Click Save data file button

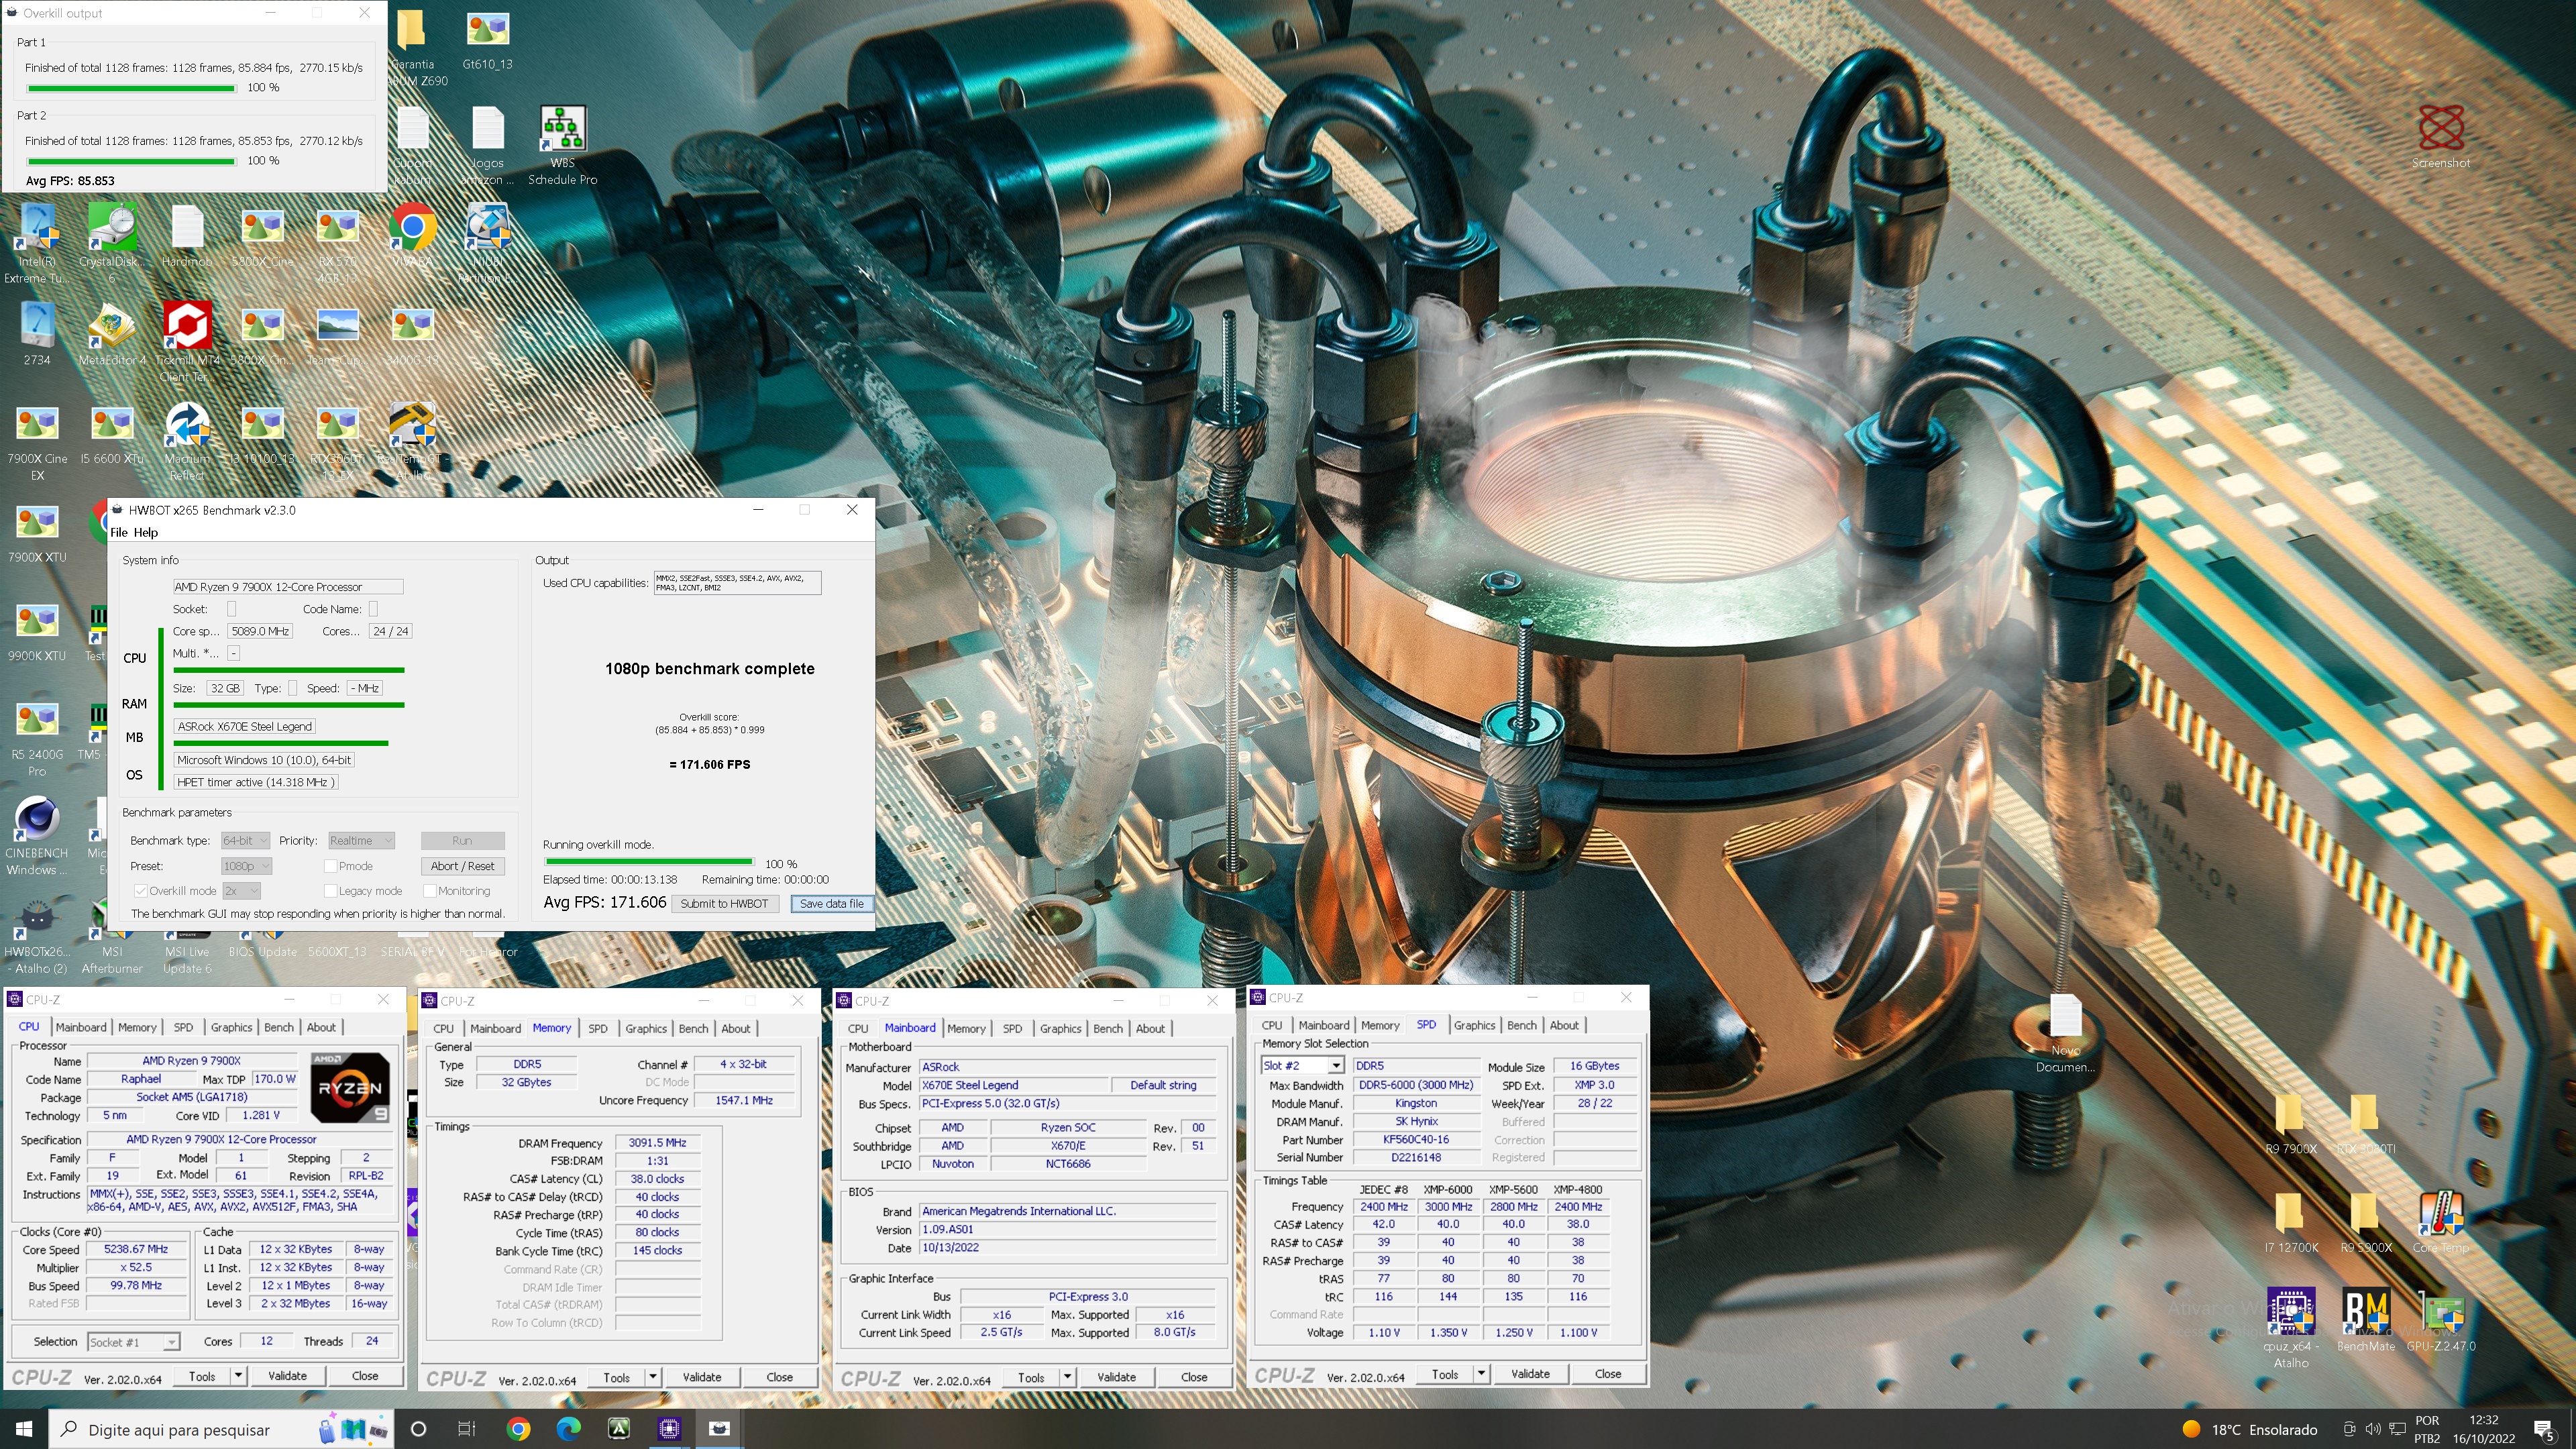831,903
